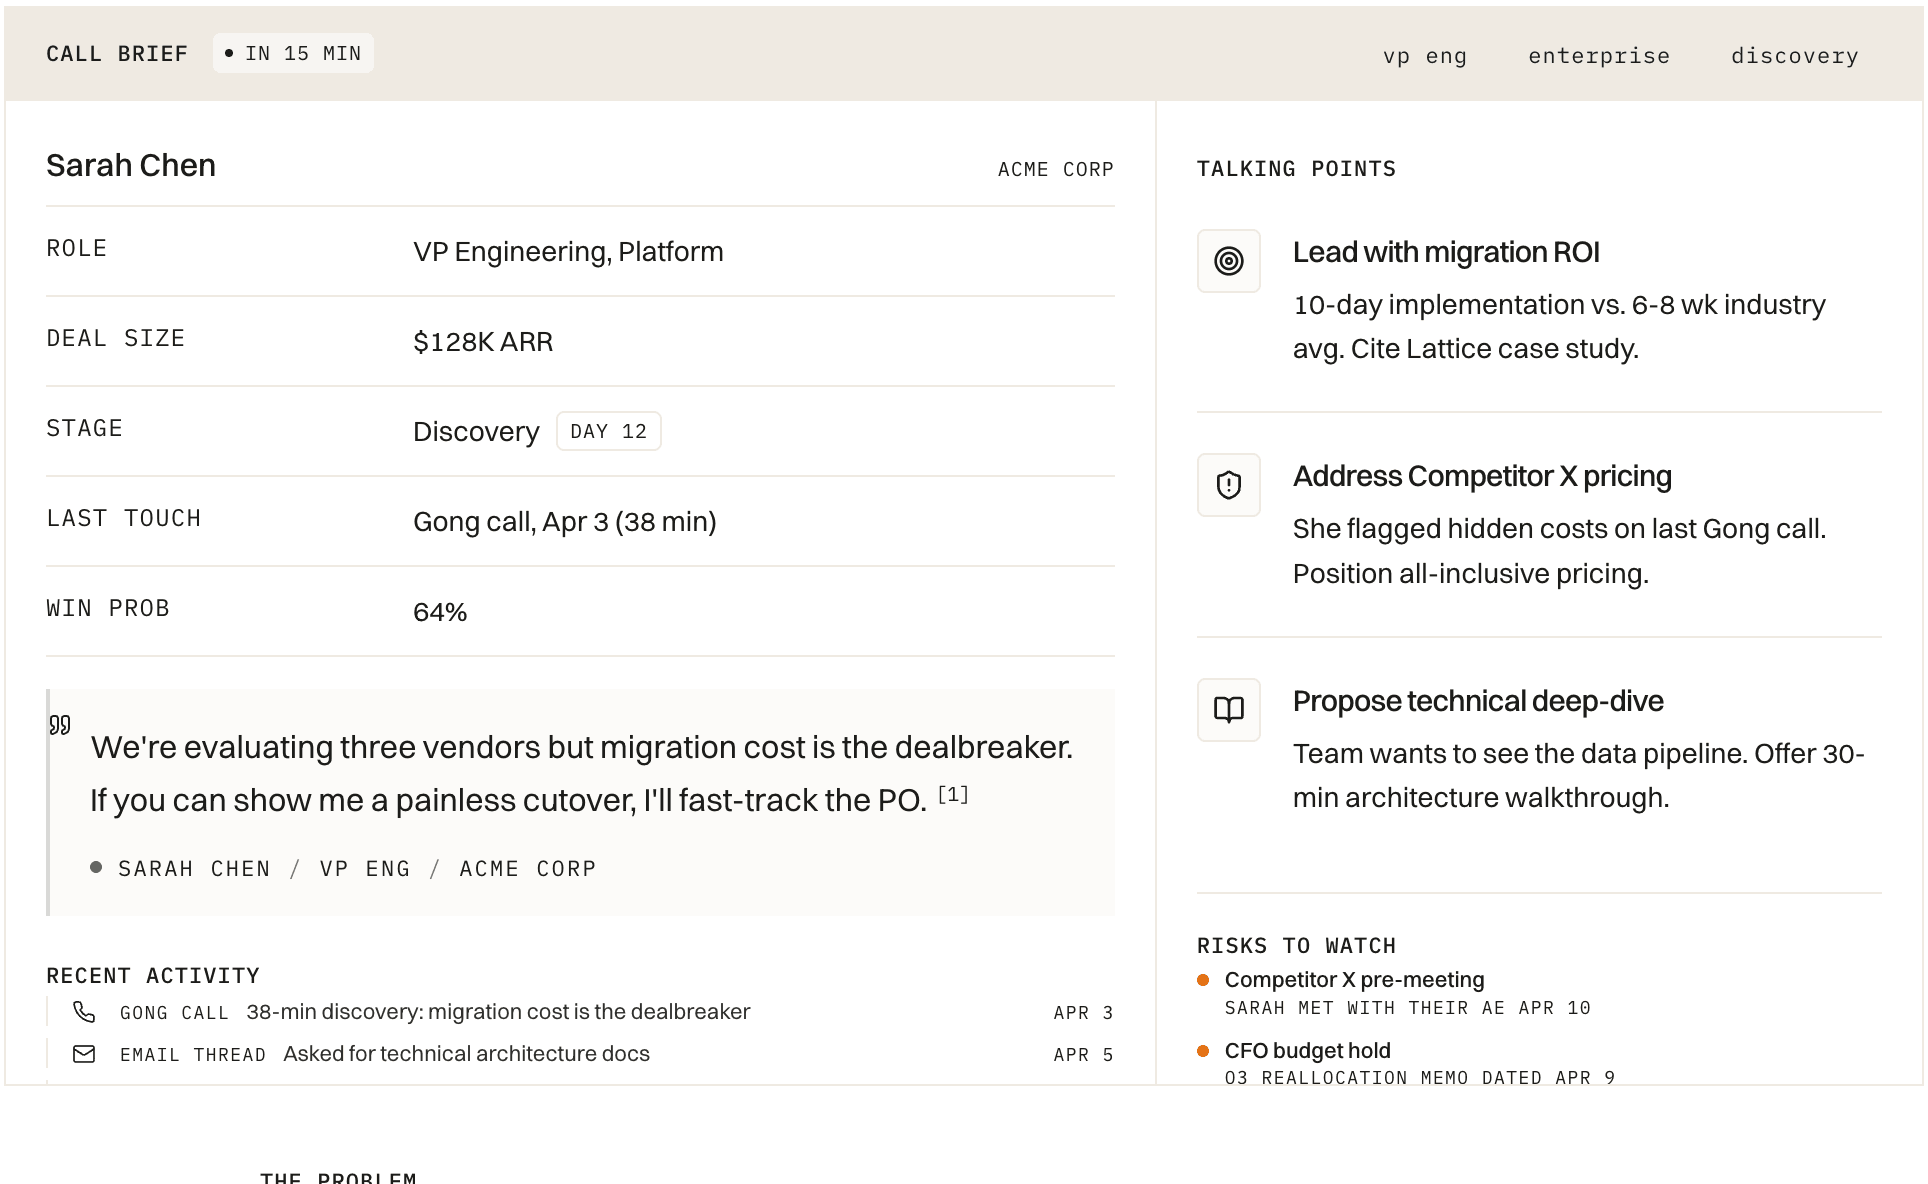Click the 'IN 15 MIN' status badge

(x=293, y=53)
